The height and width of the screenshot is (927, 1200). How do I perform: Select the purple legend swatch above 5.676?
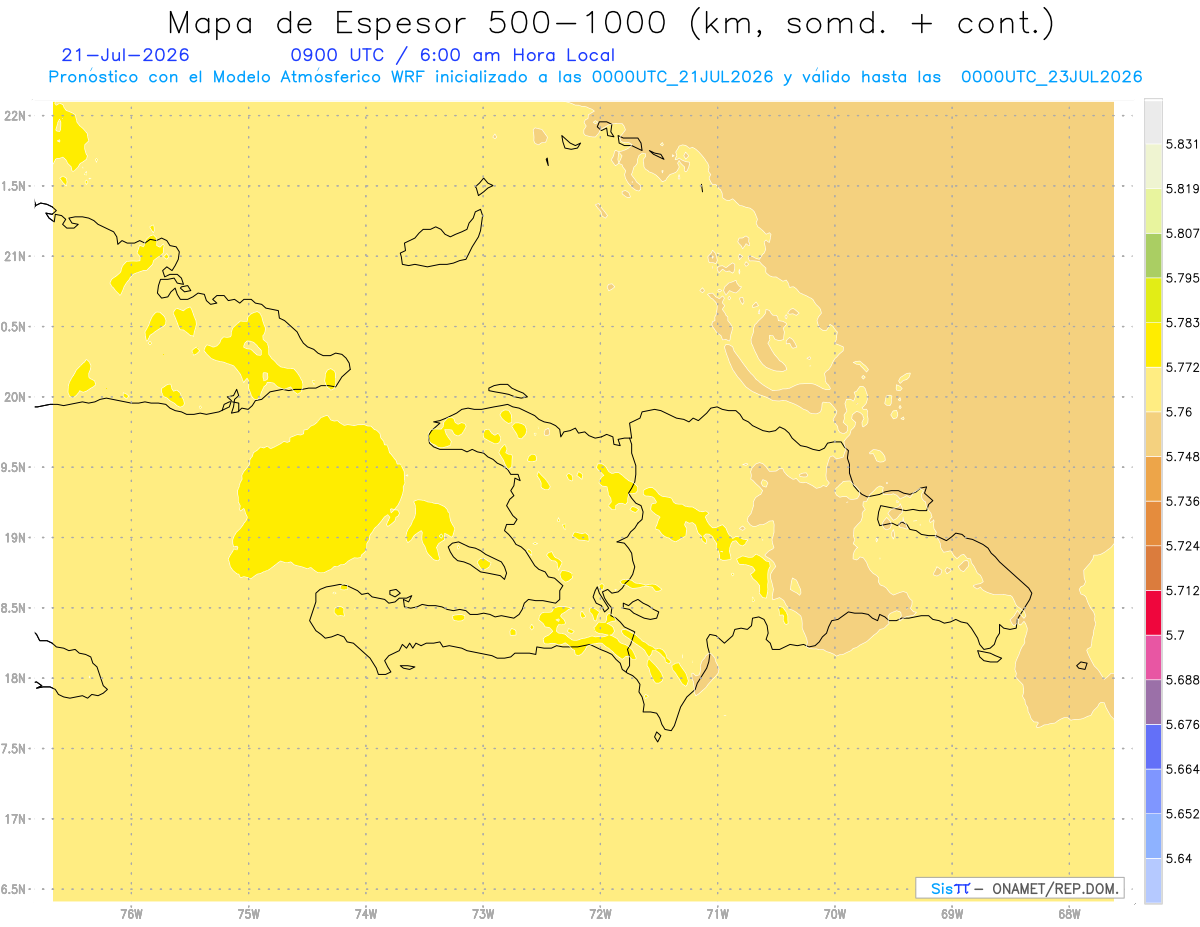click(1153, 702)
